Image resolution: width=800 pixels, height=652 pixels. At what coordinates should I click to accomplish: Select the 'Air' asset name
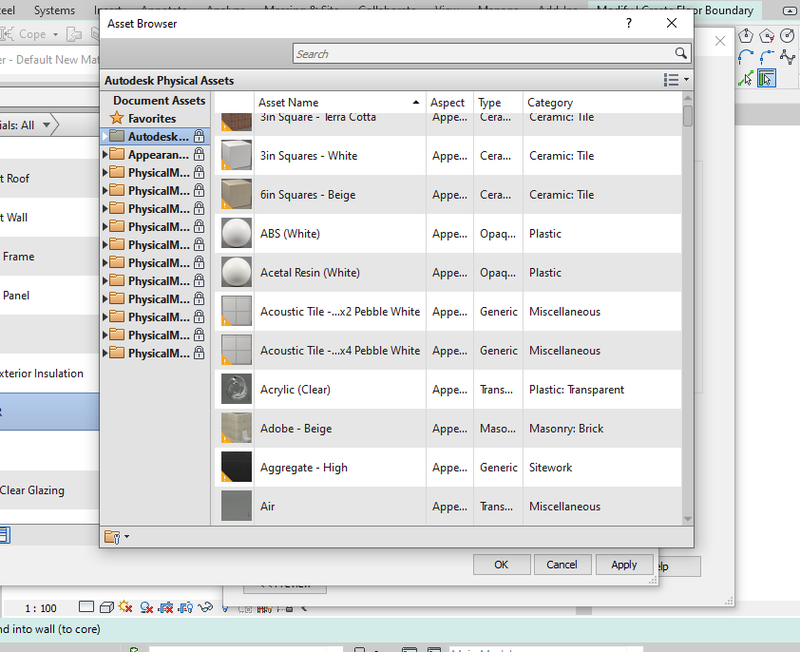(x=267, y=506)
